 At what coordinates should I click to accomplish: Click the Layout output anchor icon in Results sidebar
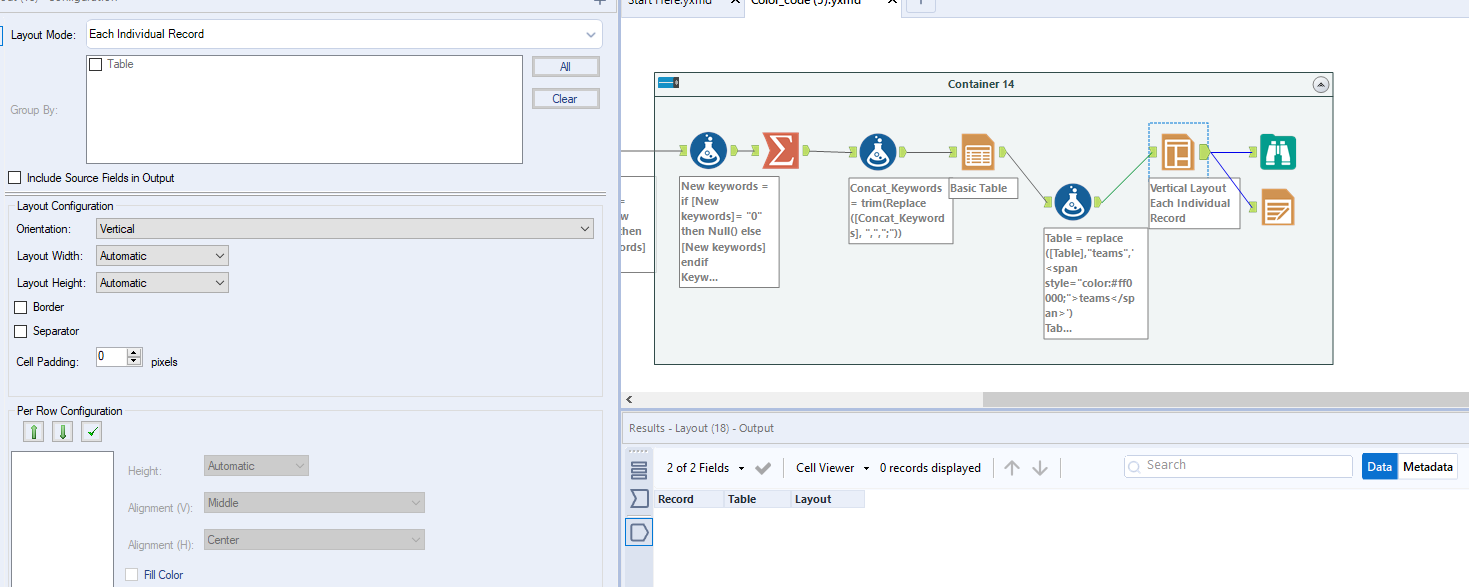tap(638, 532)
